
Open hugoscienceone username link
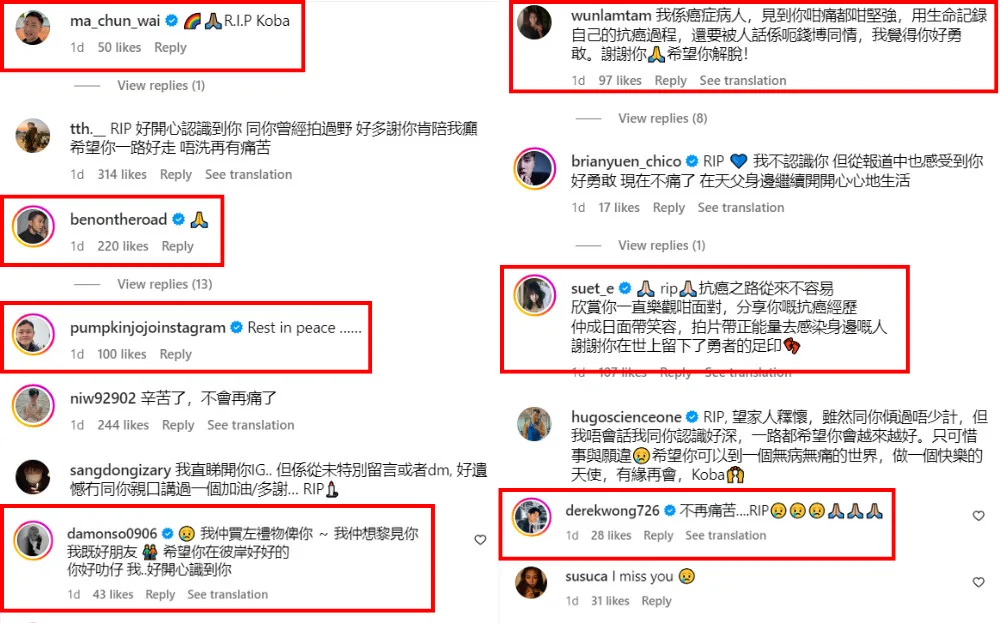(626, 417)
